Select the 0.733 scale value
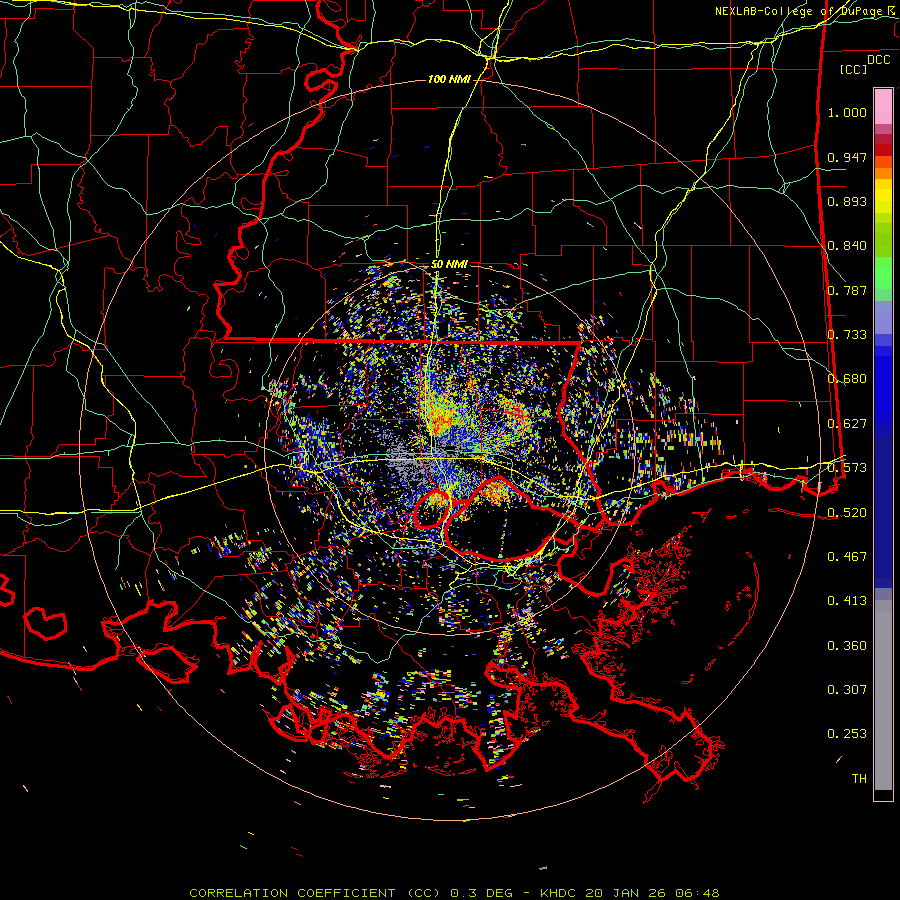Image resolution: width=900 pixels, height=900 pixels. coord(847,335)
